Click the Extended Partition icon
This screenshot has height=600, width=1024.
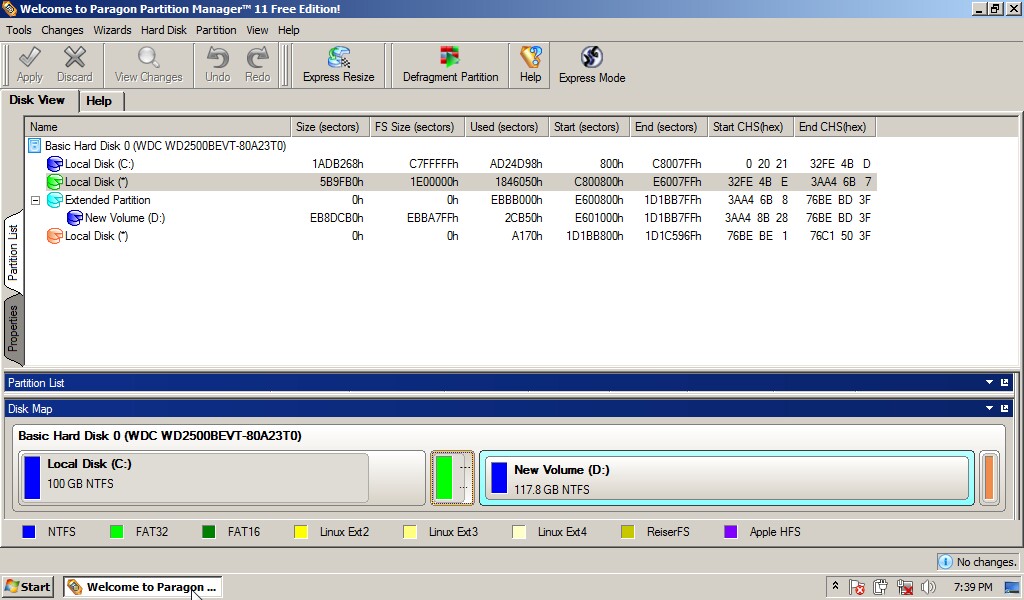54,200
